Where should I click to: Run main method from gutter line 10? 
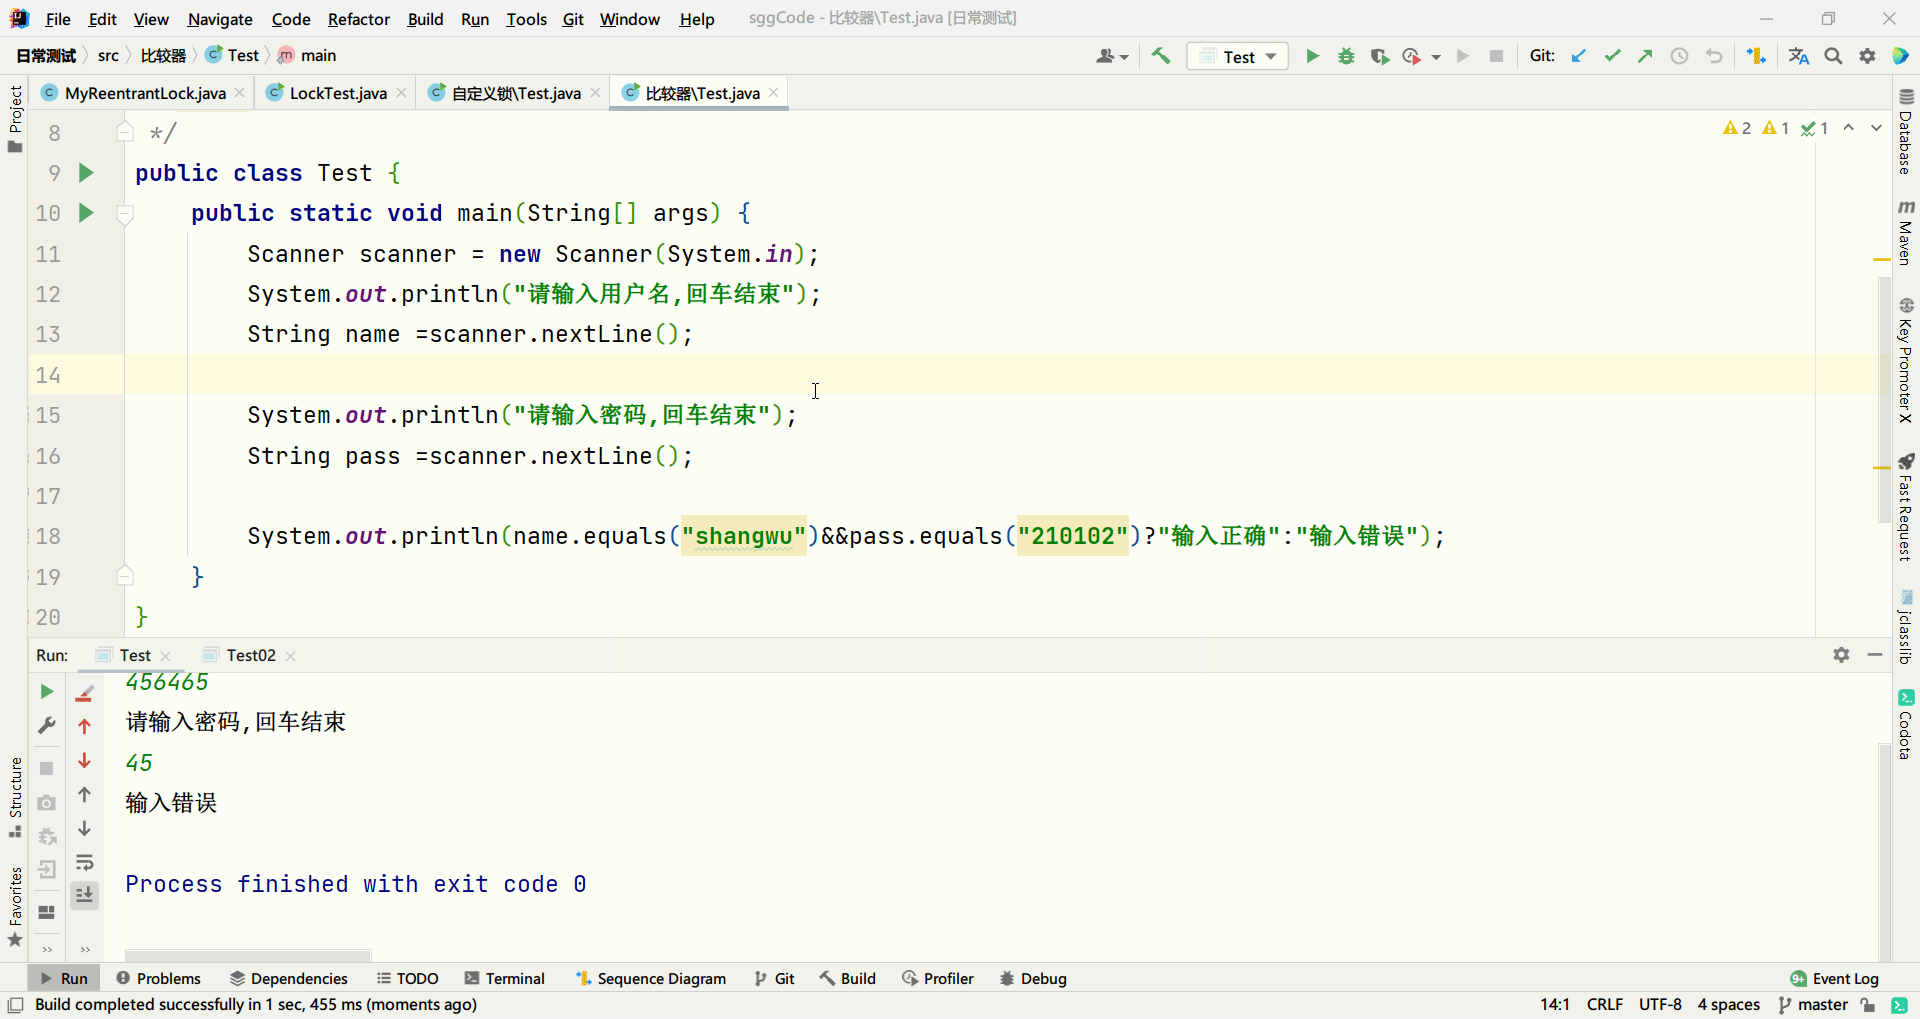(x=86, y=213)
